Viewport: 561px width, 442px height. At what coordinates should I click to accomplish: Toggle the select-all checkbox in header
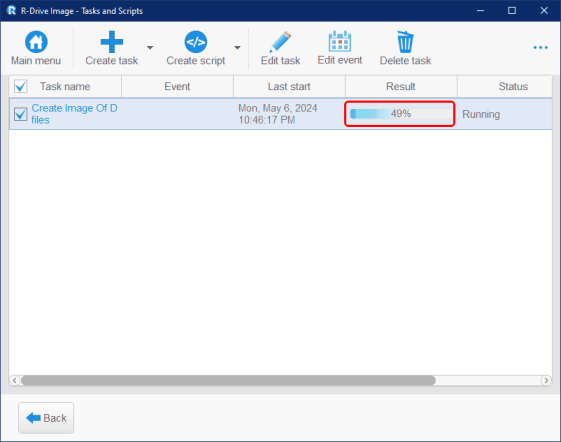pyautogui.click(x=20, y=86)
